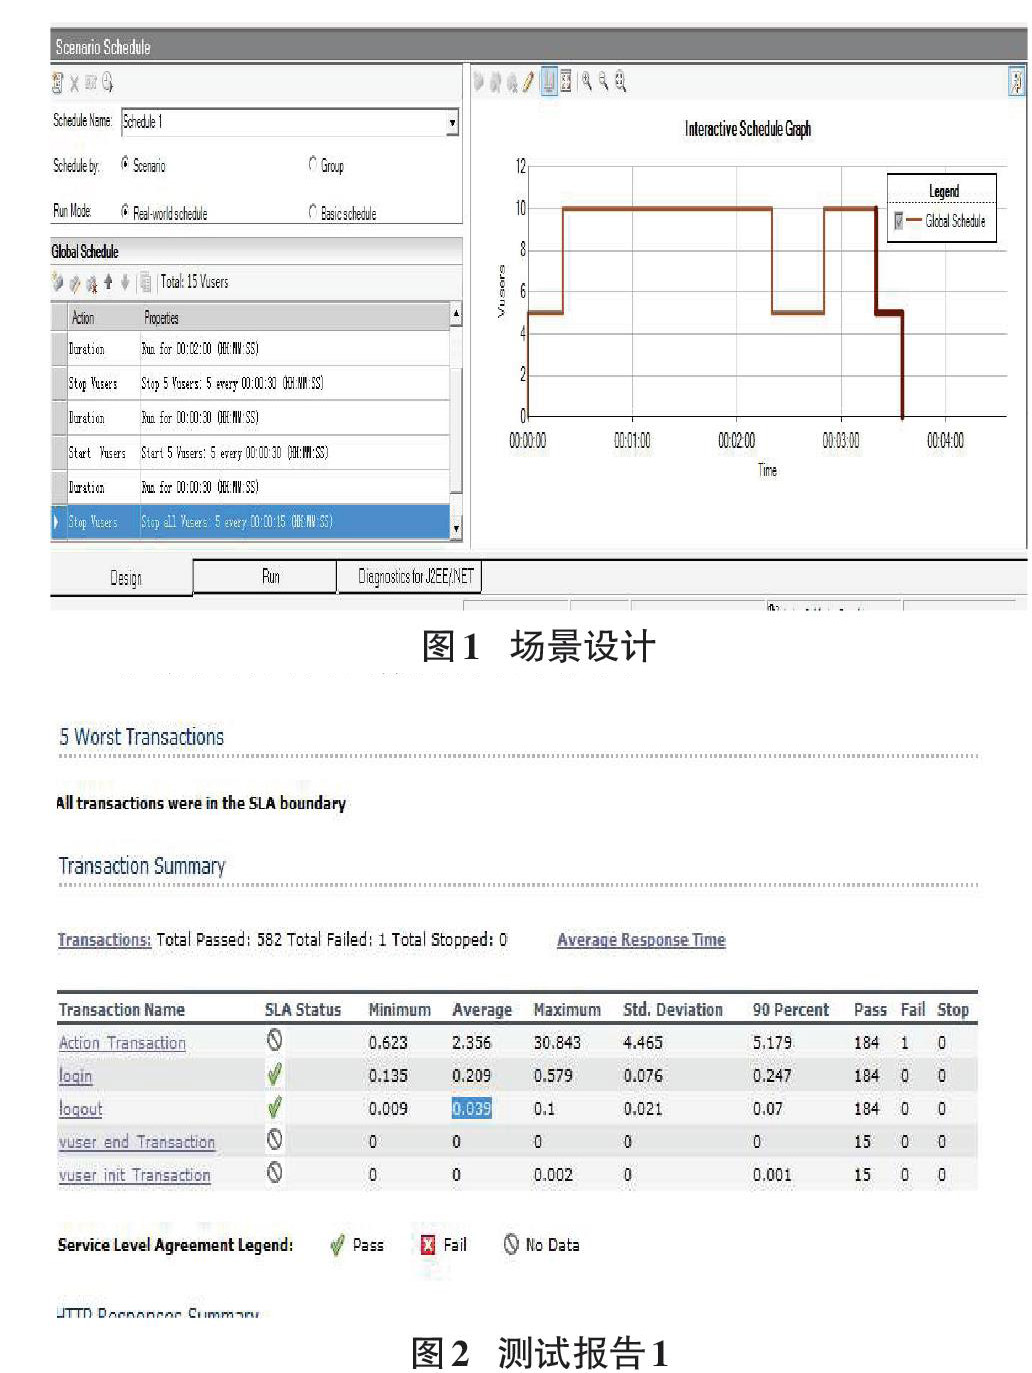
Task: Click the Action column header
Action: click(x=83, y=318)
